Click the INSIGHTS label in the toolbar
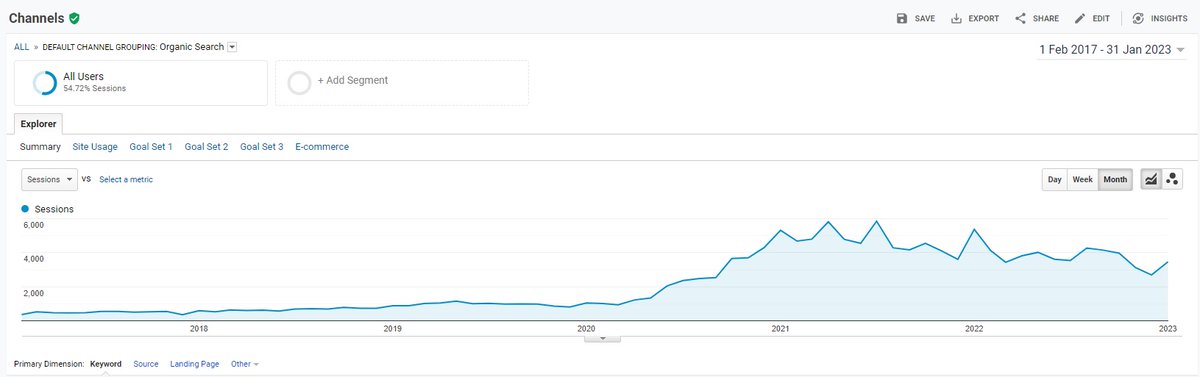This screenshot has width=1200, height=377. point(1169,18)
